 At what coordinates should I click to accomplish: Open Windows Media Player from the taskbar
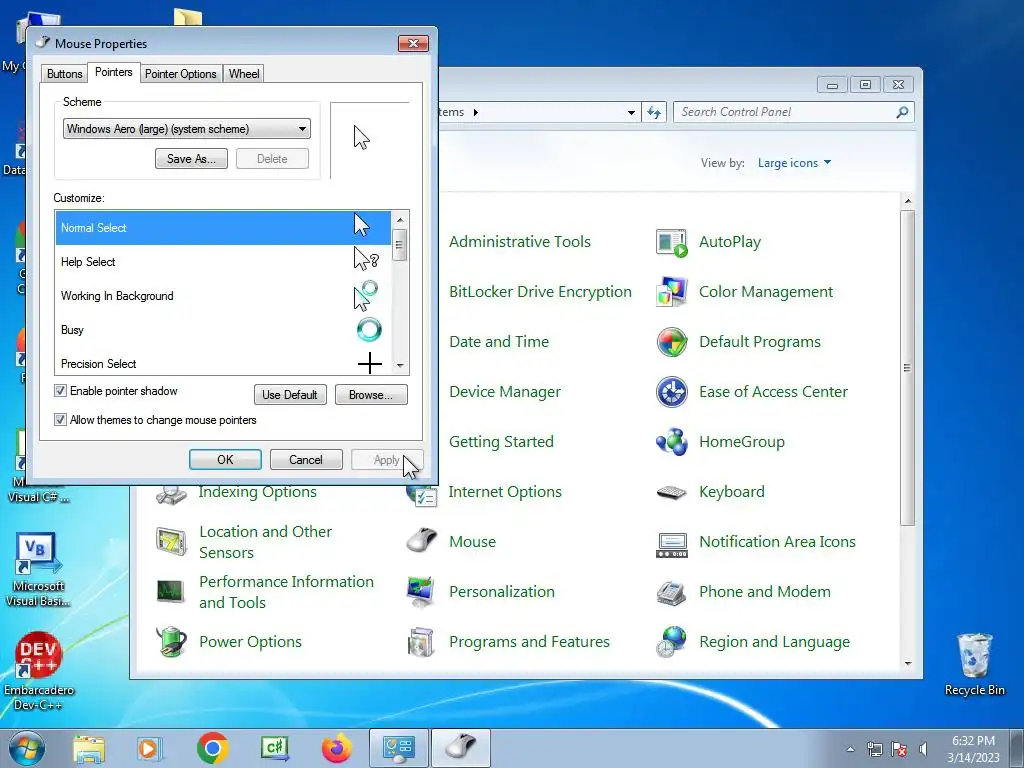pyautogui.click(x=150, y=748)
